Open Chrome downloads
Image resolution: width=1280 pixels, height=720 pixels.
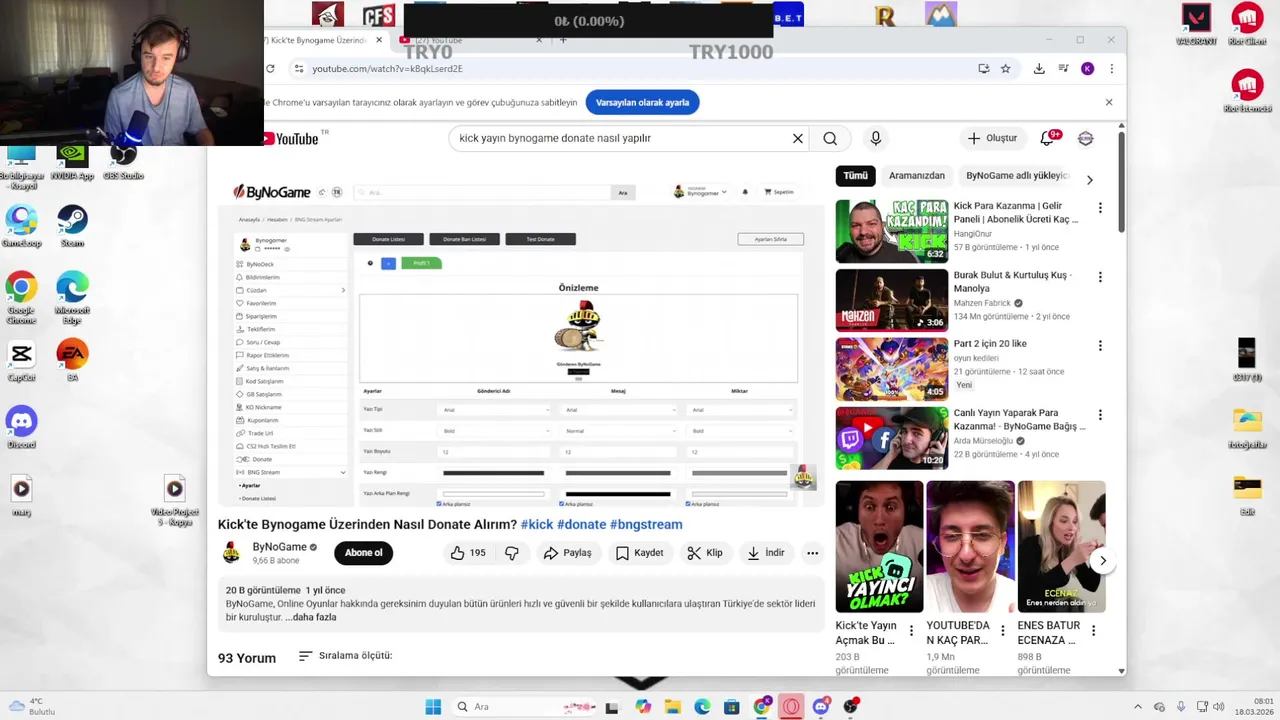[x=1039, y=68]
